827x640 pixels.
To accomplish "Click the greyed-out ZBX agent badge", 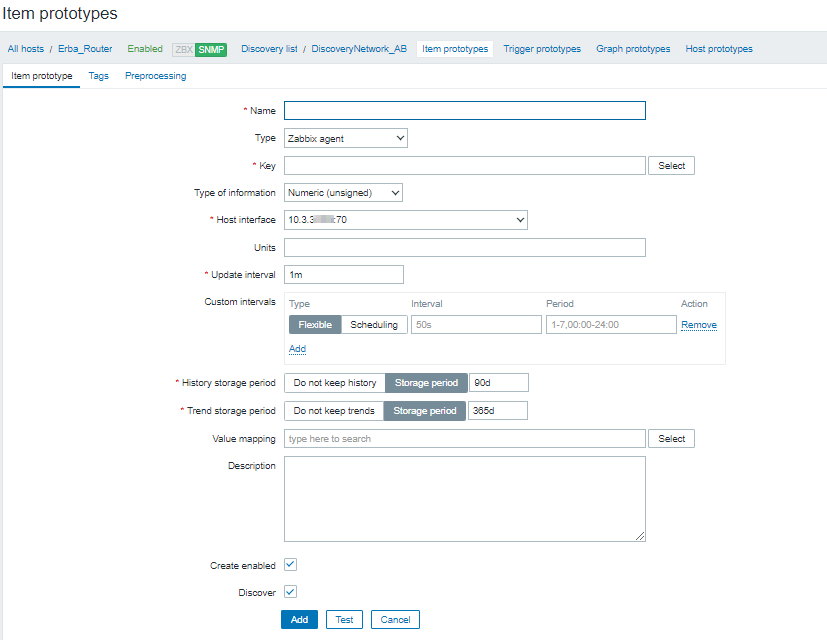I will point(184,49).
